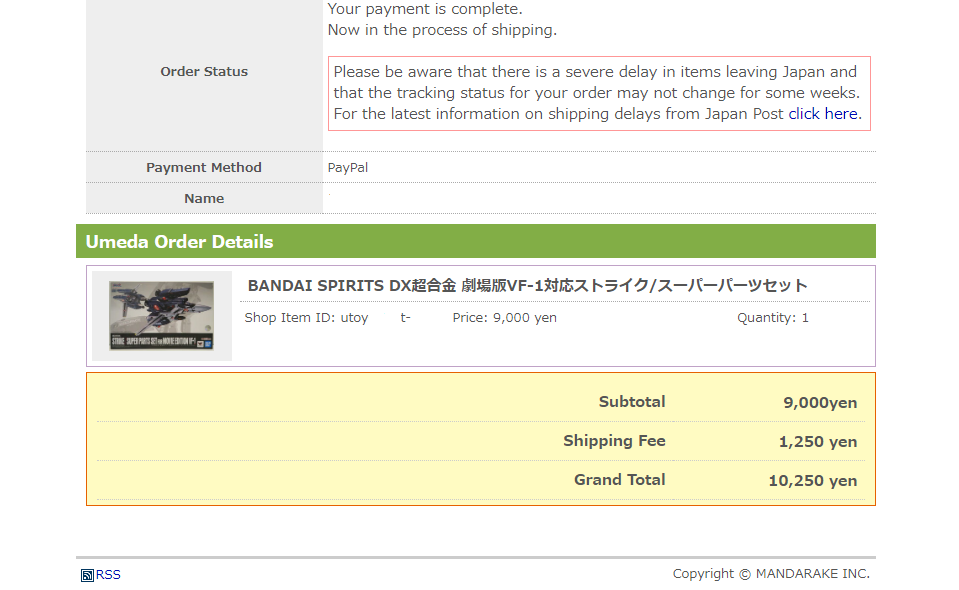Viewport: 959px width, 590px height.
Task: Click the PayPal payment value
Action: click(x=348, y=168)
